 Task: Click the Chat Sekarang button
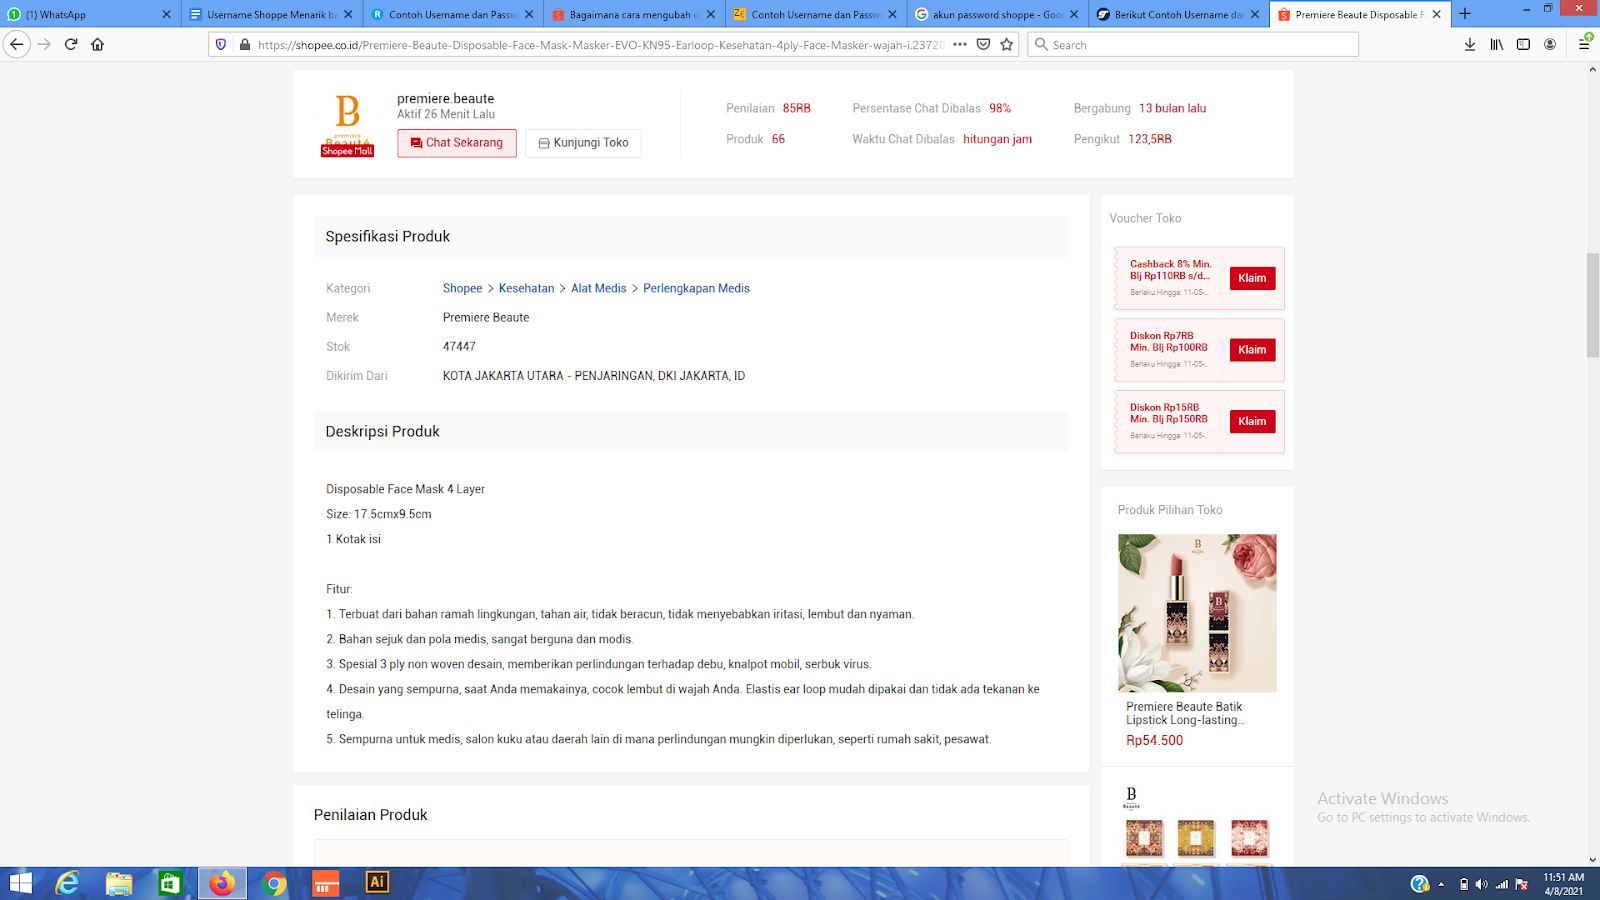pyautogui.click(x=457, y=143)
